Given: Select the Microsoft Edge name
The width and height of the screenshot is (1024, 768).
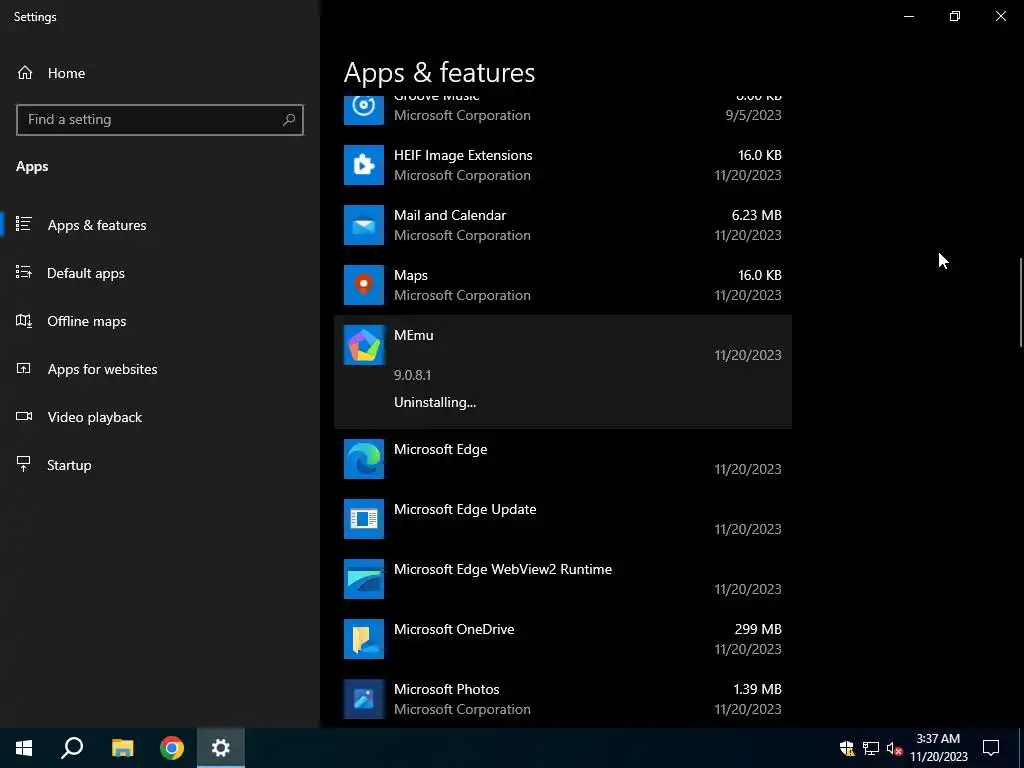Looking at the screenshot, I should pyautogui.click(x=440, y=449).
